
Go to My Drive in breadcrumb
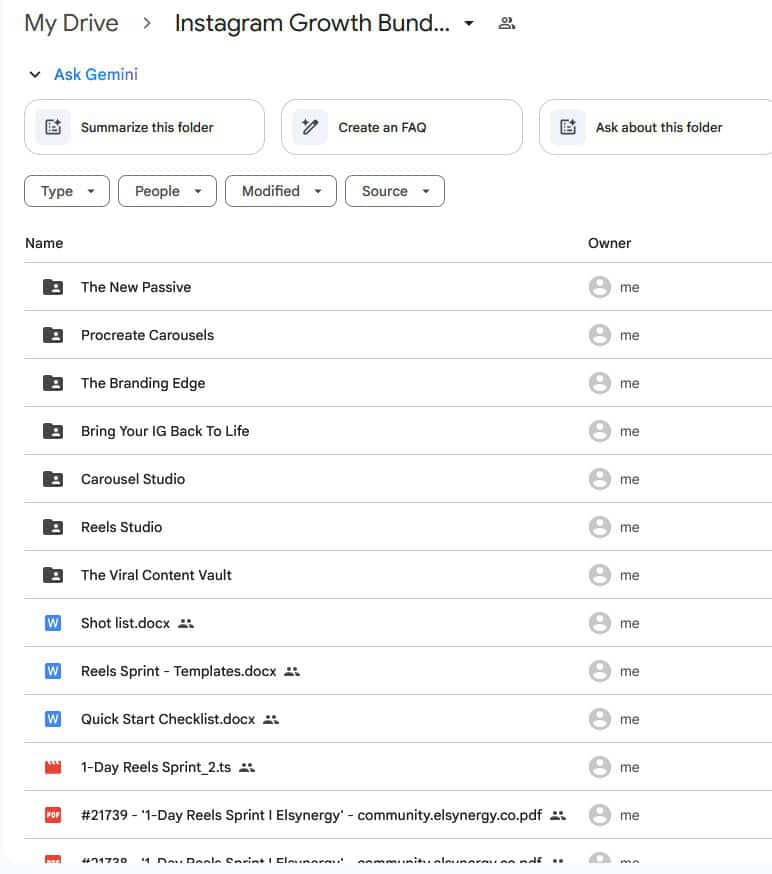click(x=71, y=23)
